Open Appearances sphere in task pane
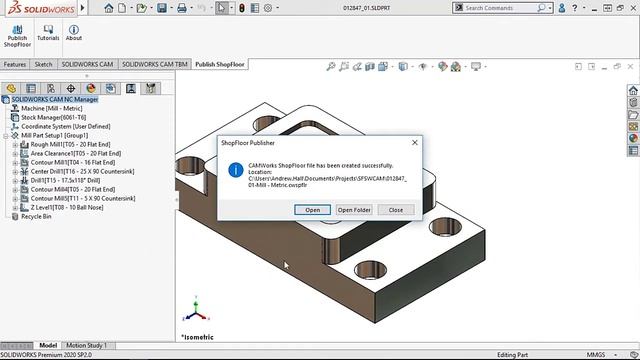The image size is (640, 360). coord(633,138)
